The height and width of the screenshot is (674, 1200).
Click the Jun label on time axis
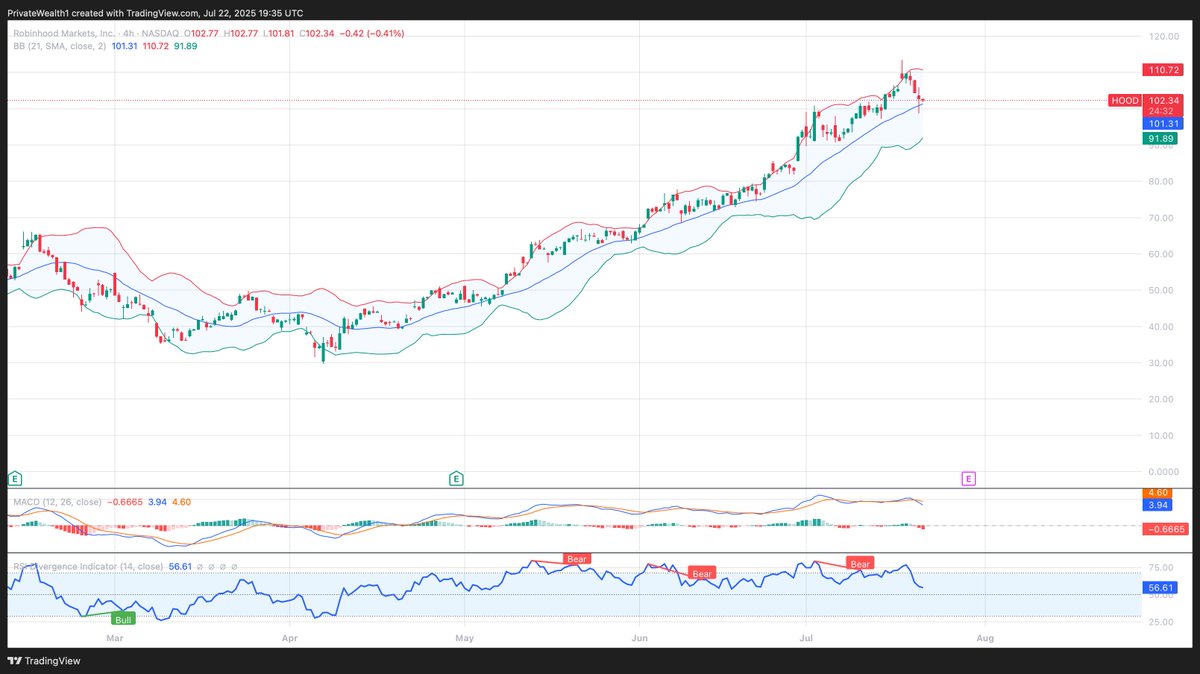click(x=638, y=636)
